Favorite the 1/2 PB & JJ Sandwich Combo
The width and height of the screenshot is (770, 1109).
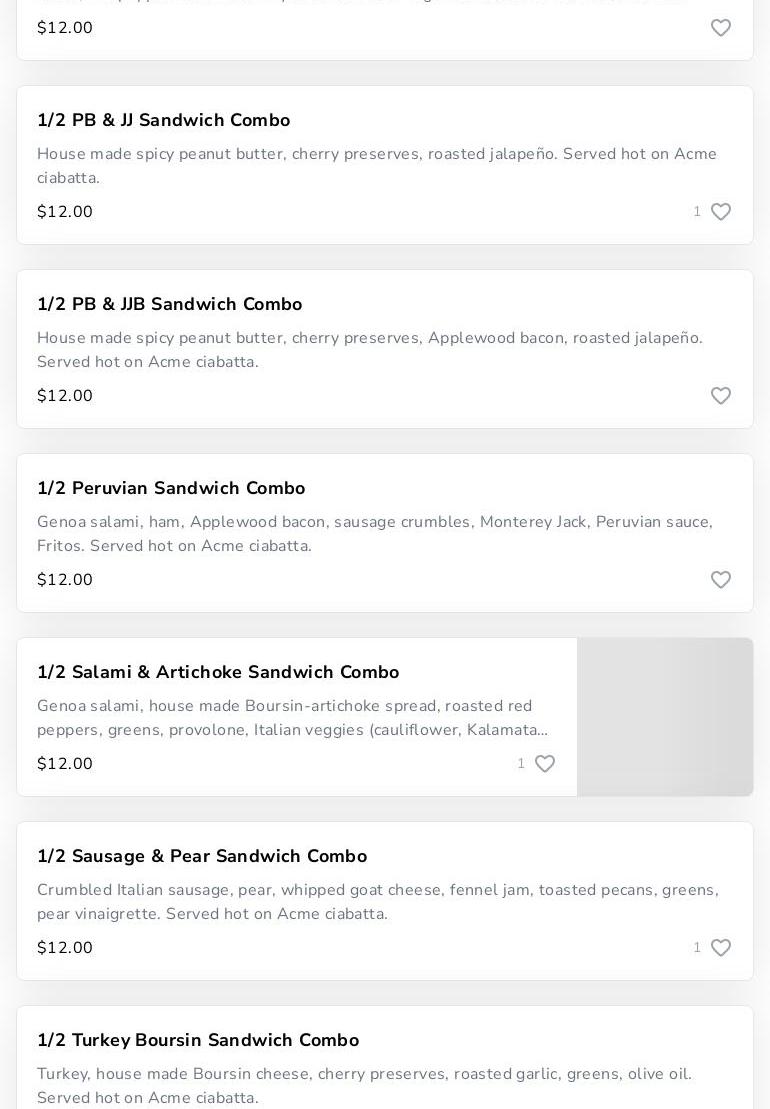[x=721, y=212]
